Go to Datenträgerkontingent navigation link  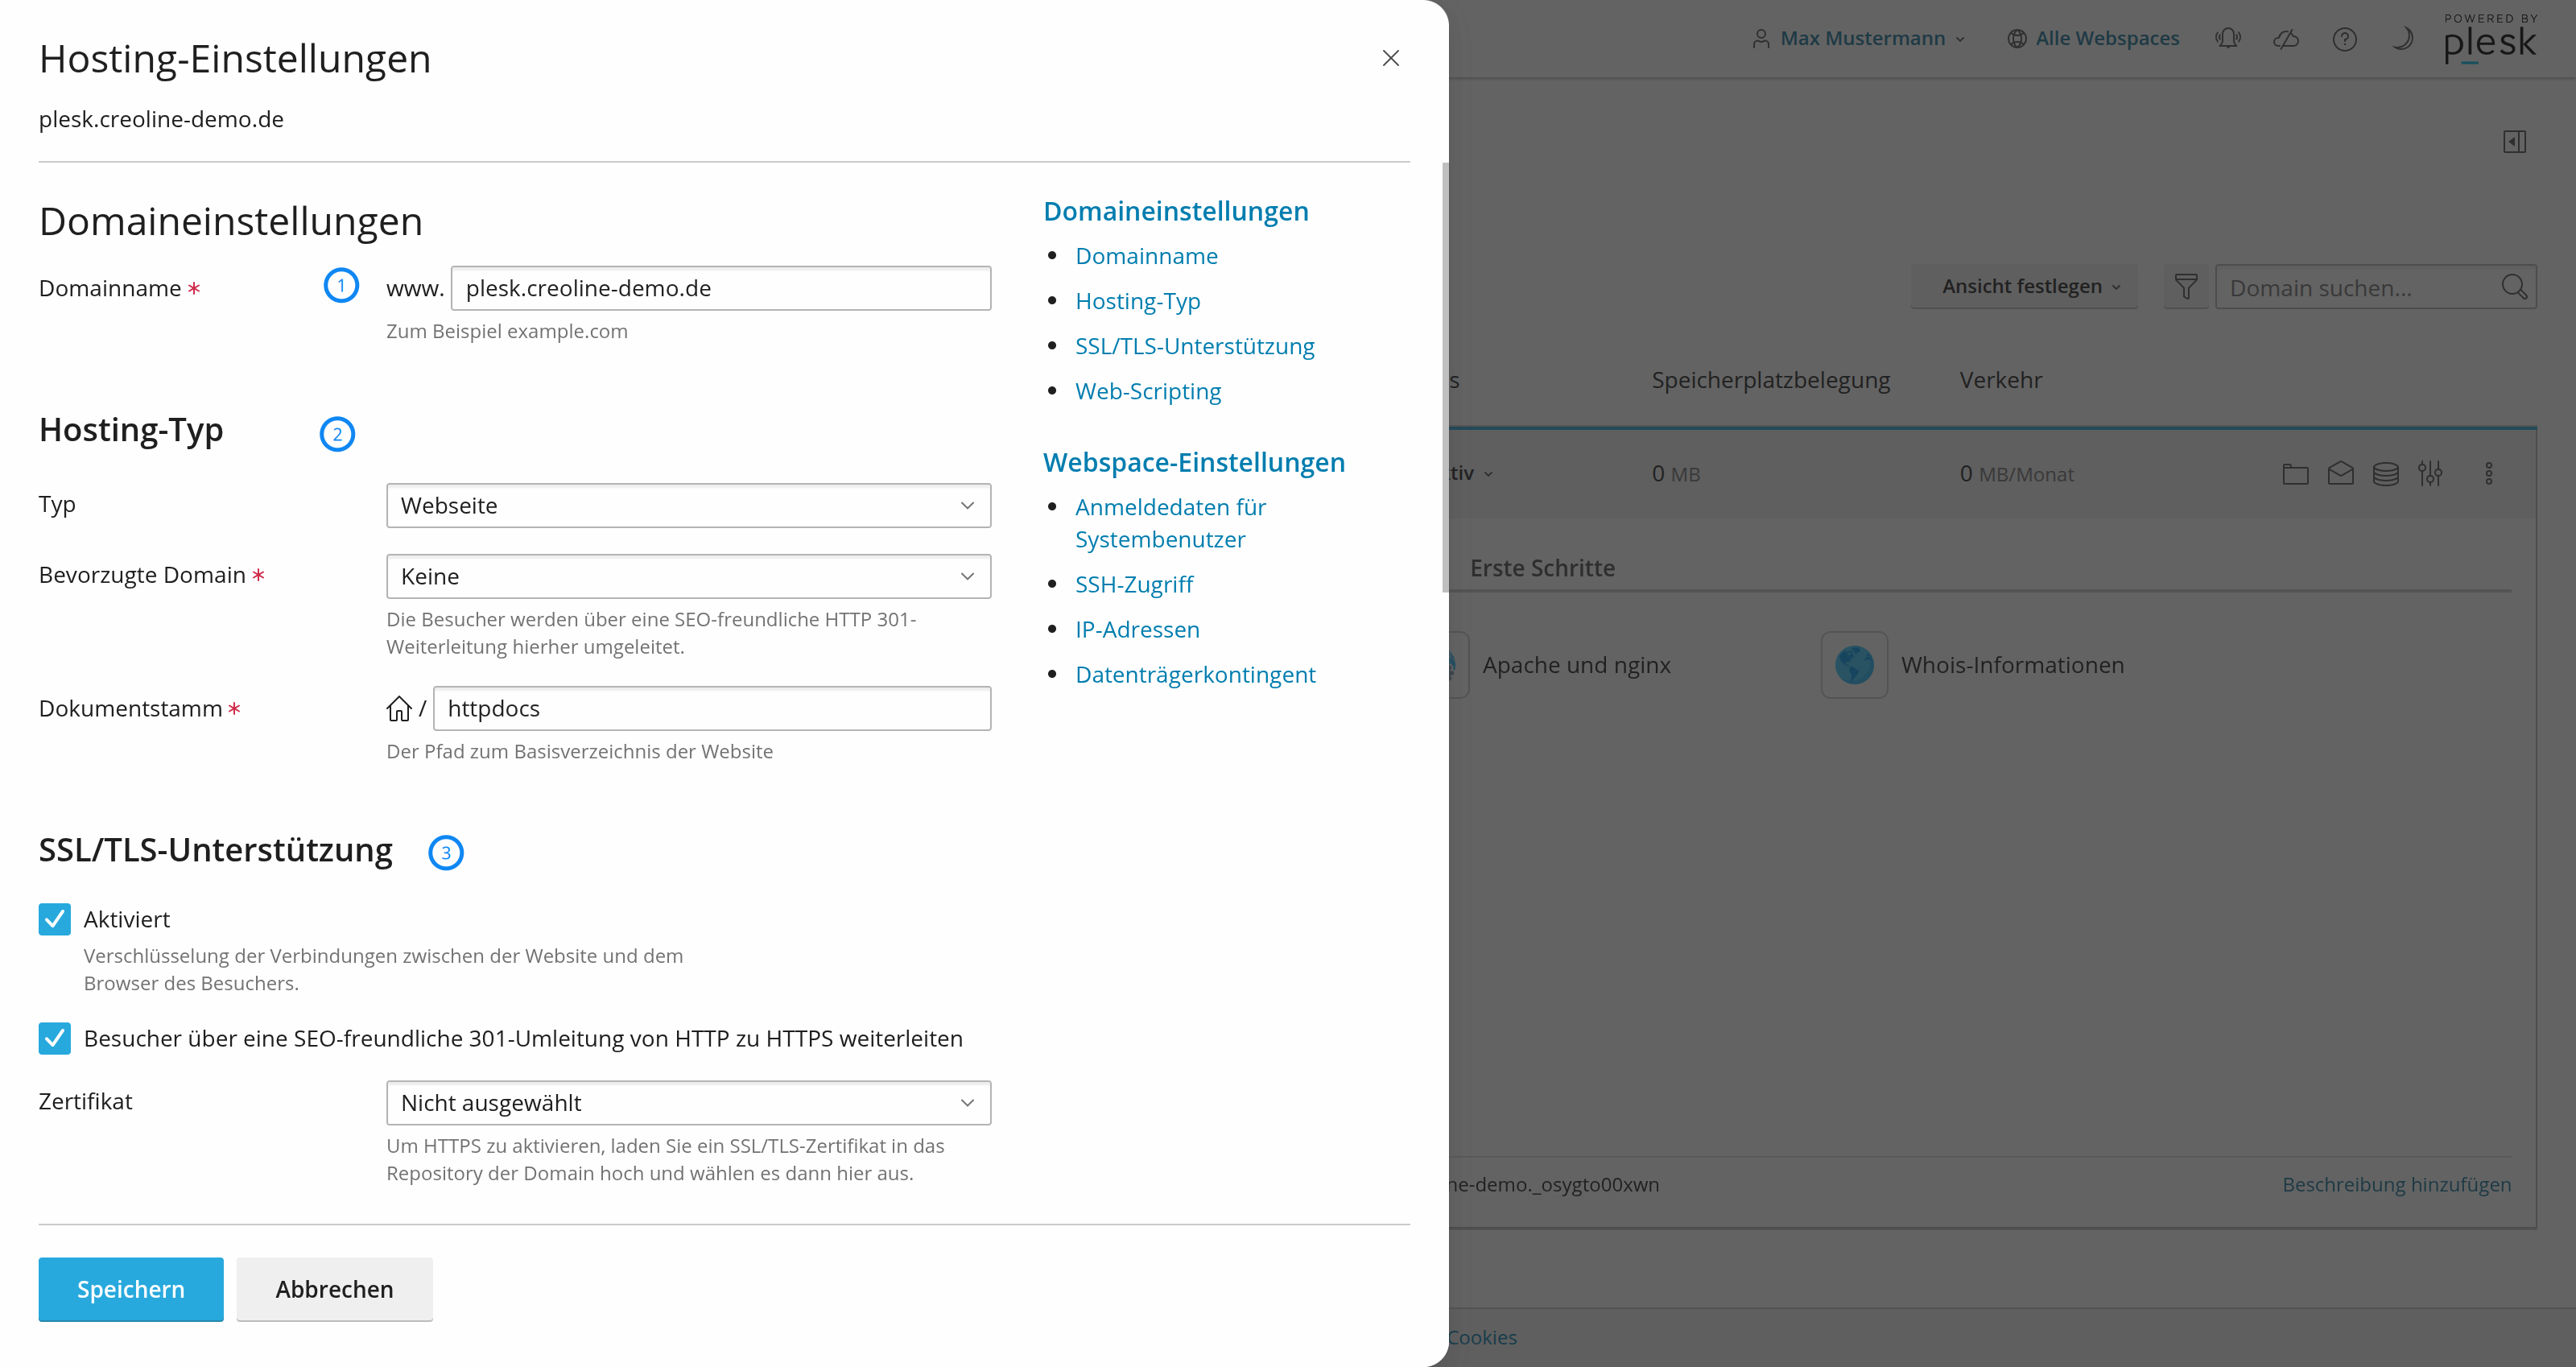tap(1195, 674)
